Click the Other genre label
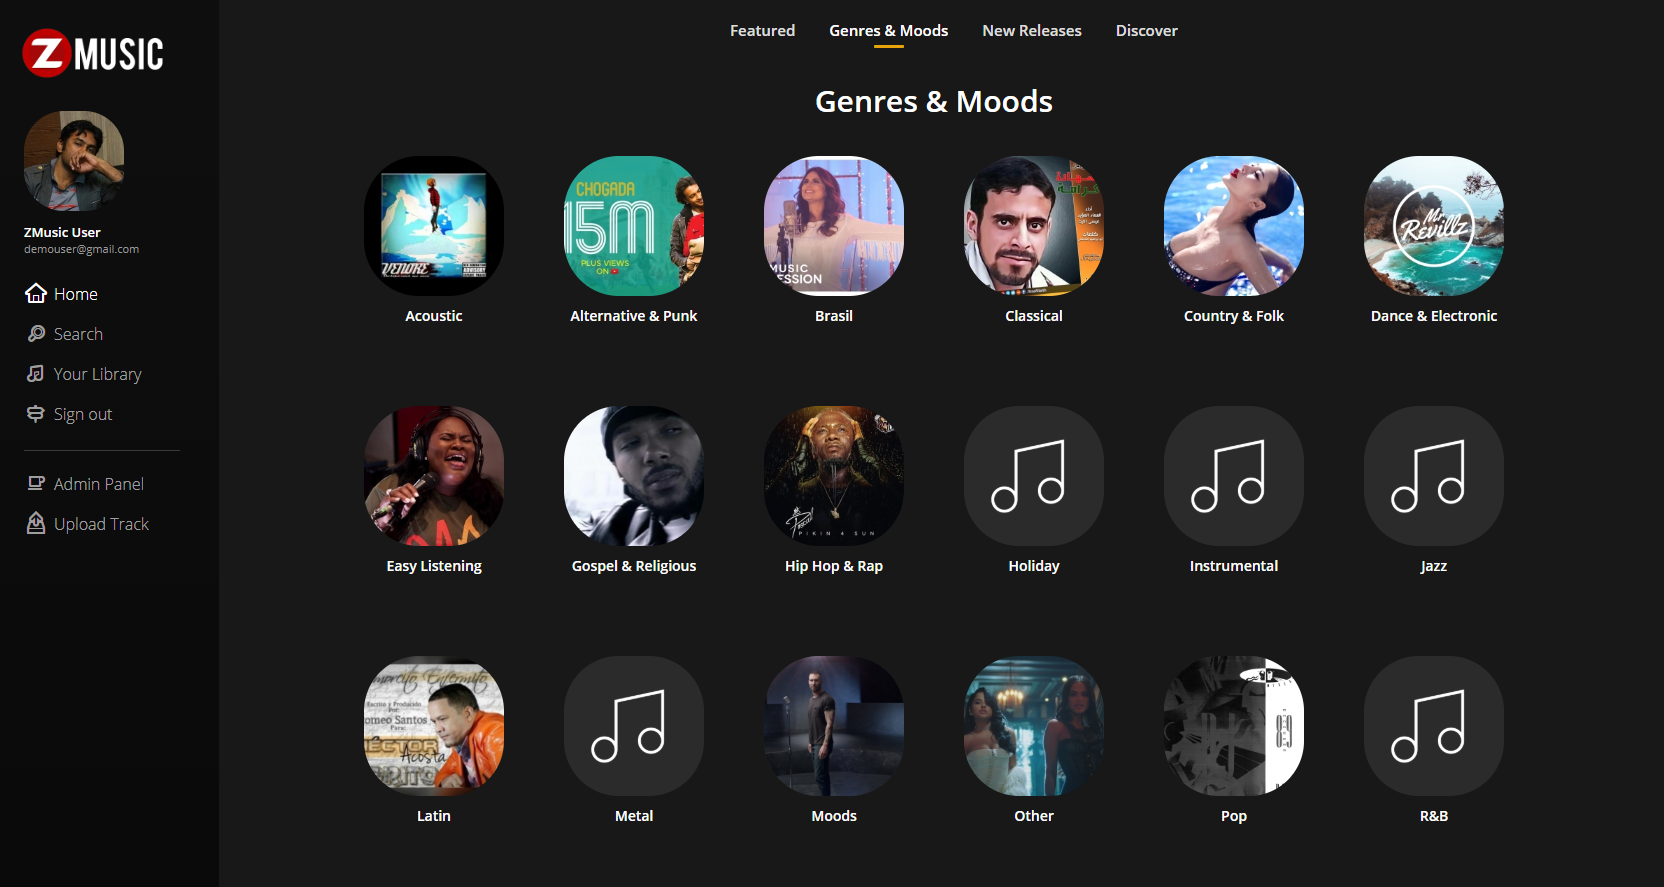 [1034, 816]
